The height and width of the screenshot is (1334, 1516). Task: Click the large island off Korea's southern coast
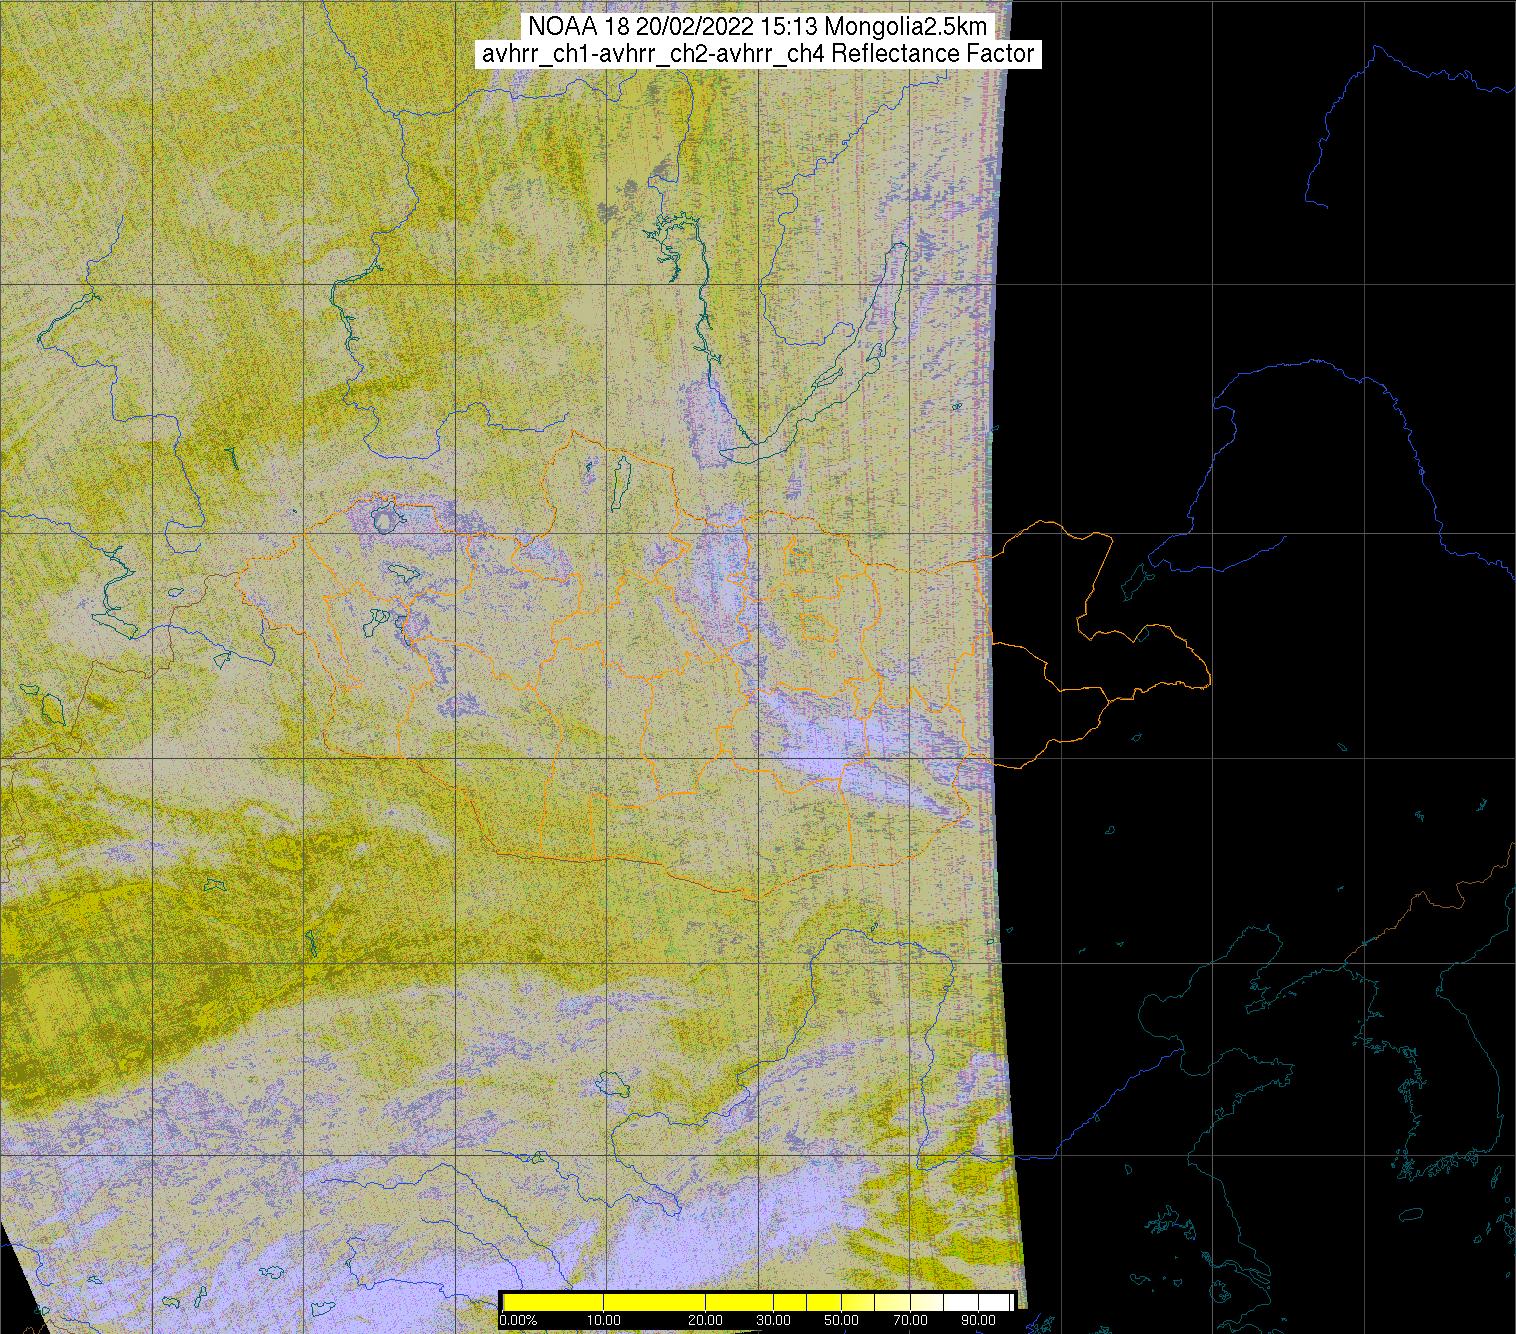pos(1409,1214)
